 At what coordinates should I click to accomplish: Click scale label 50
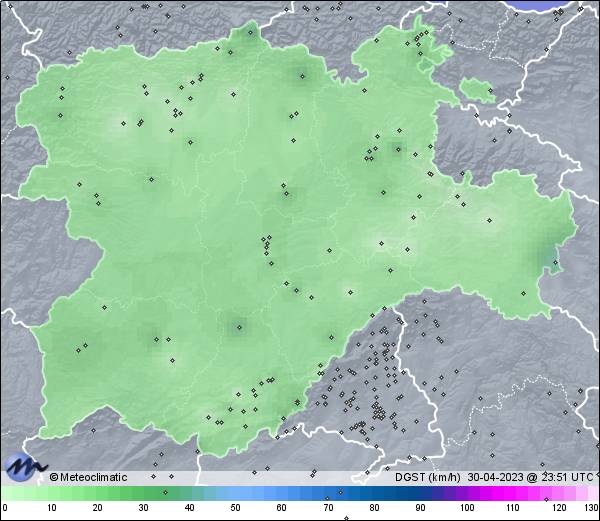[x=236, y=508]
